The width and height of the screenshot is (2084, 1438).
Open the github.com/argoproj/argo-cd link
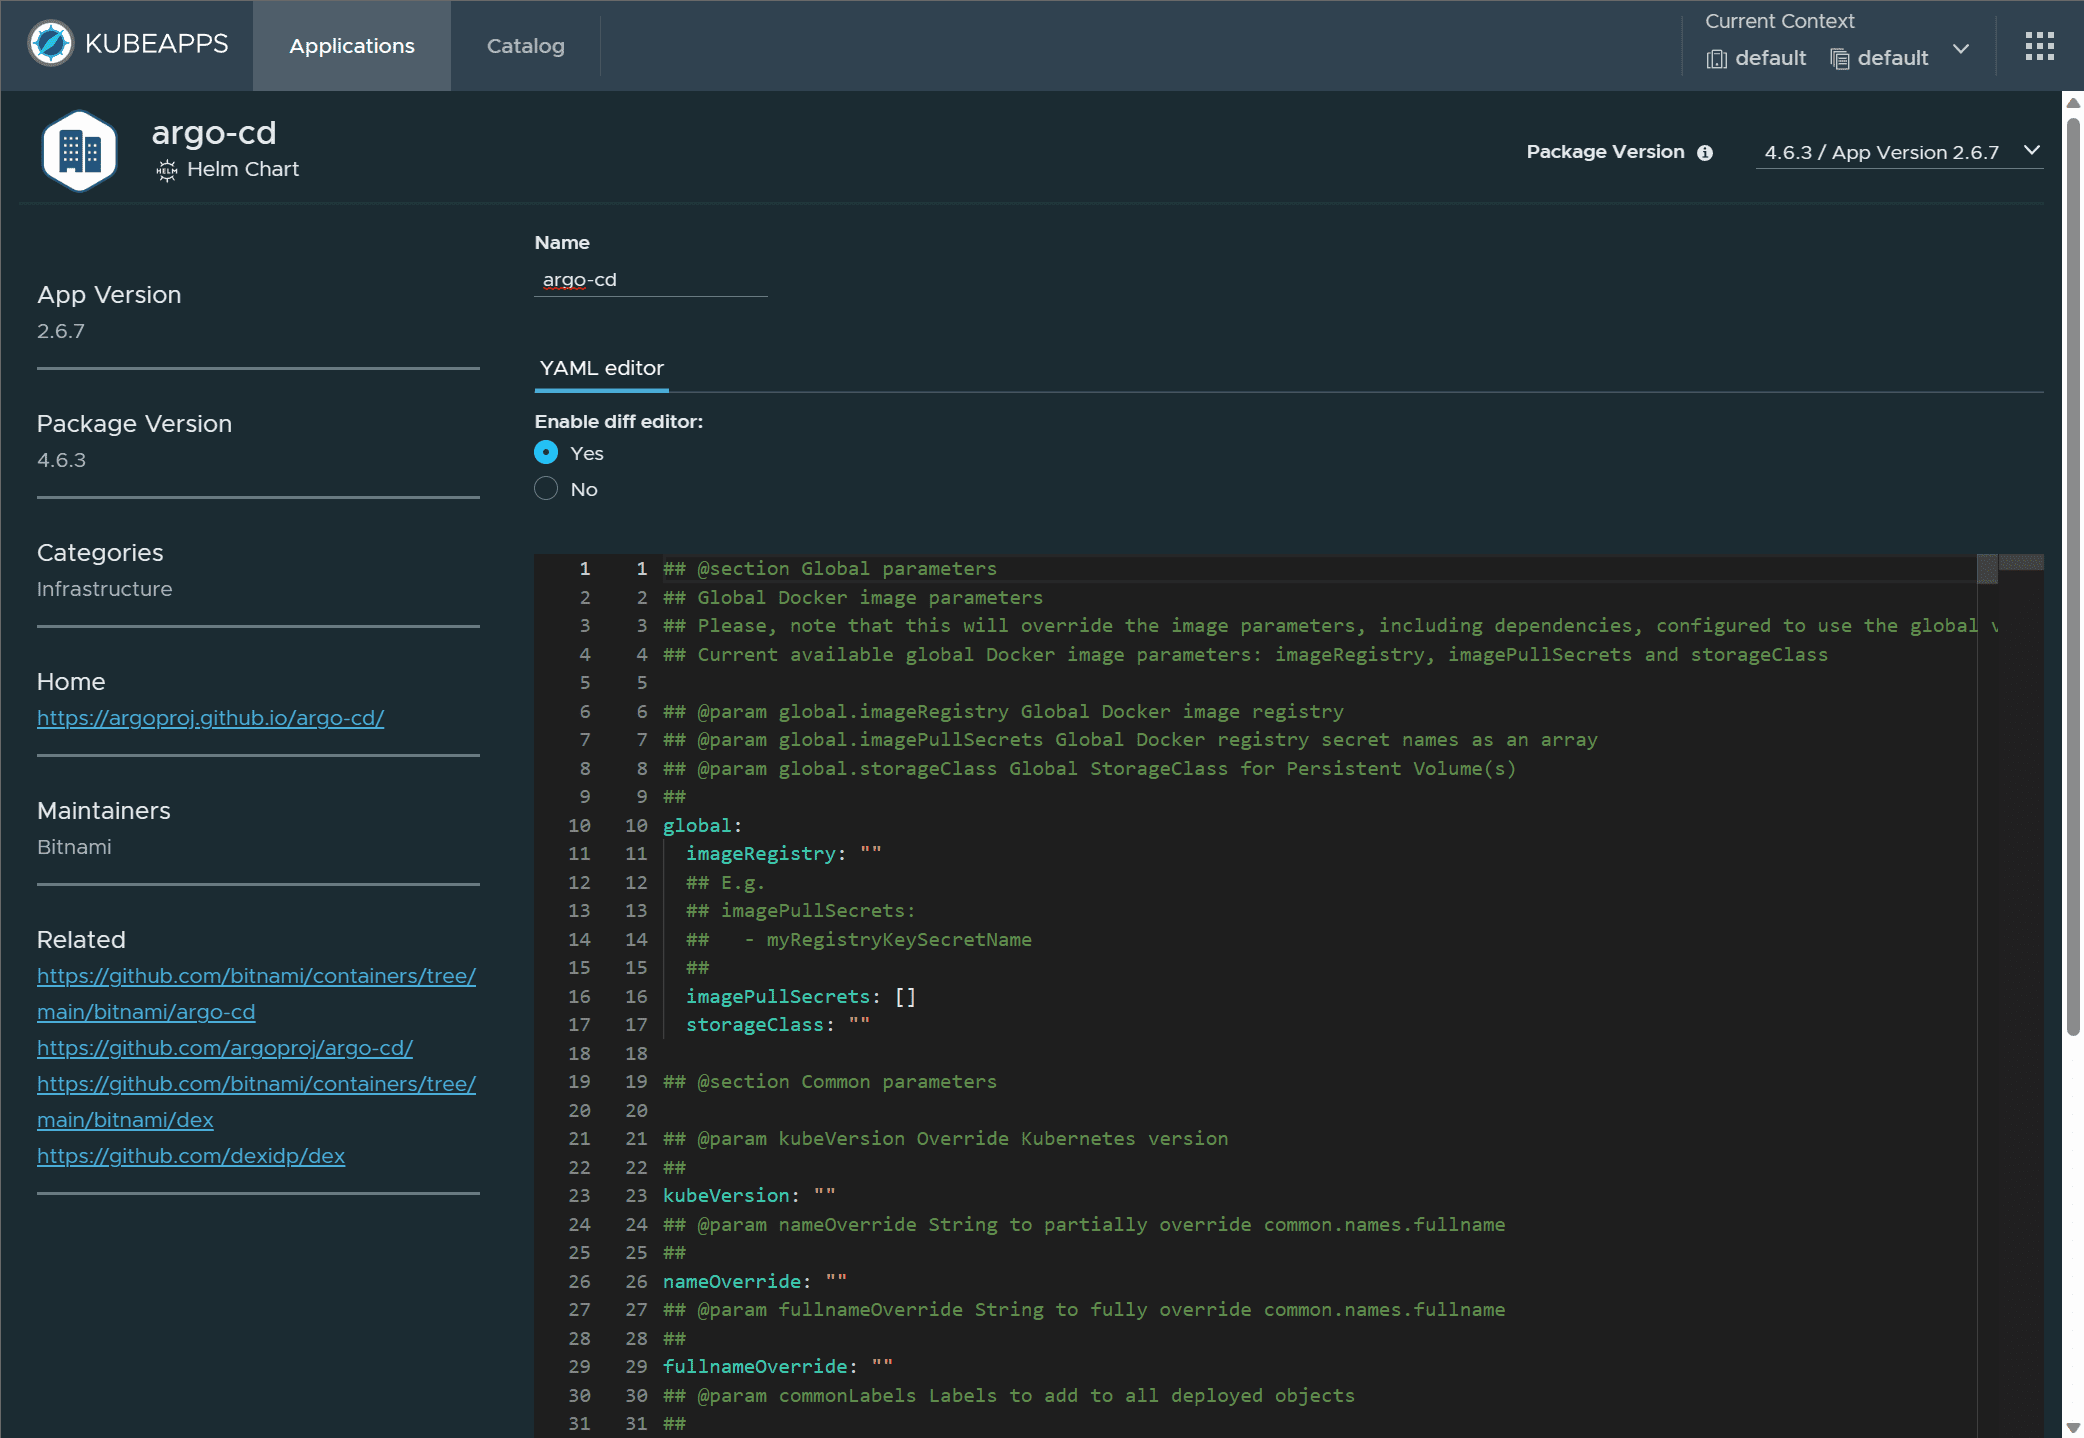(x=224, y=1048)
